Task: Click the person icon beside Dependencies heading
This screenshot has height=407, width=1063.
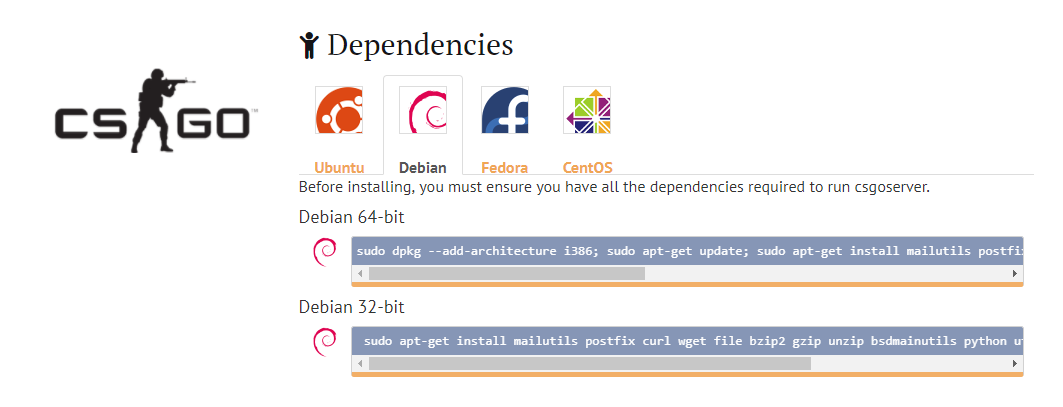Action: (x=308, y=45)
